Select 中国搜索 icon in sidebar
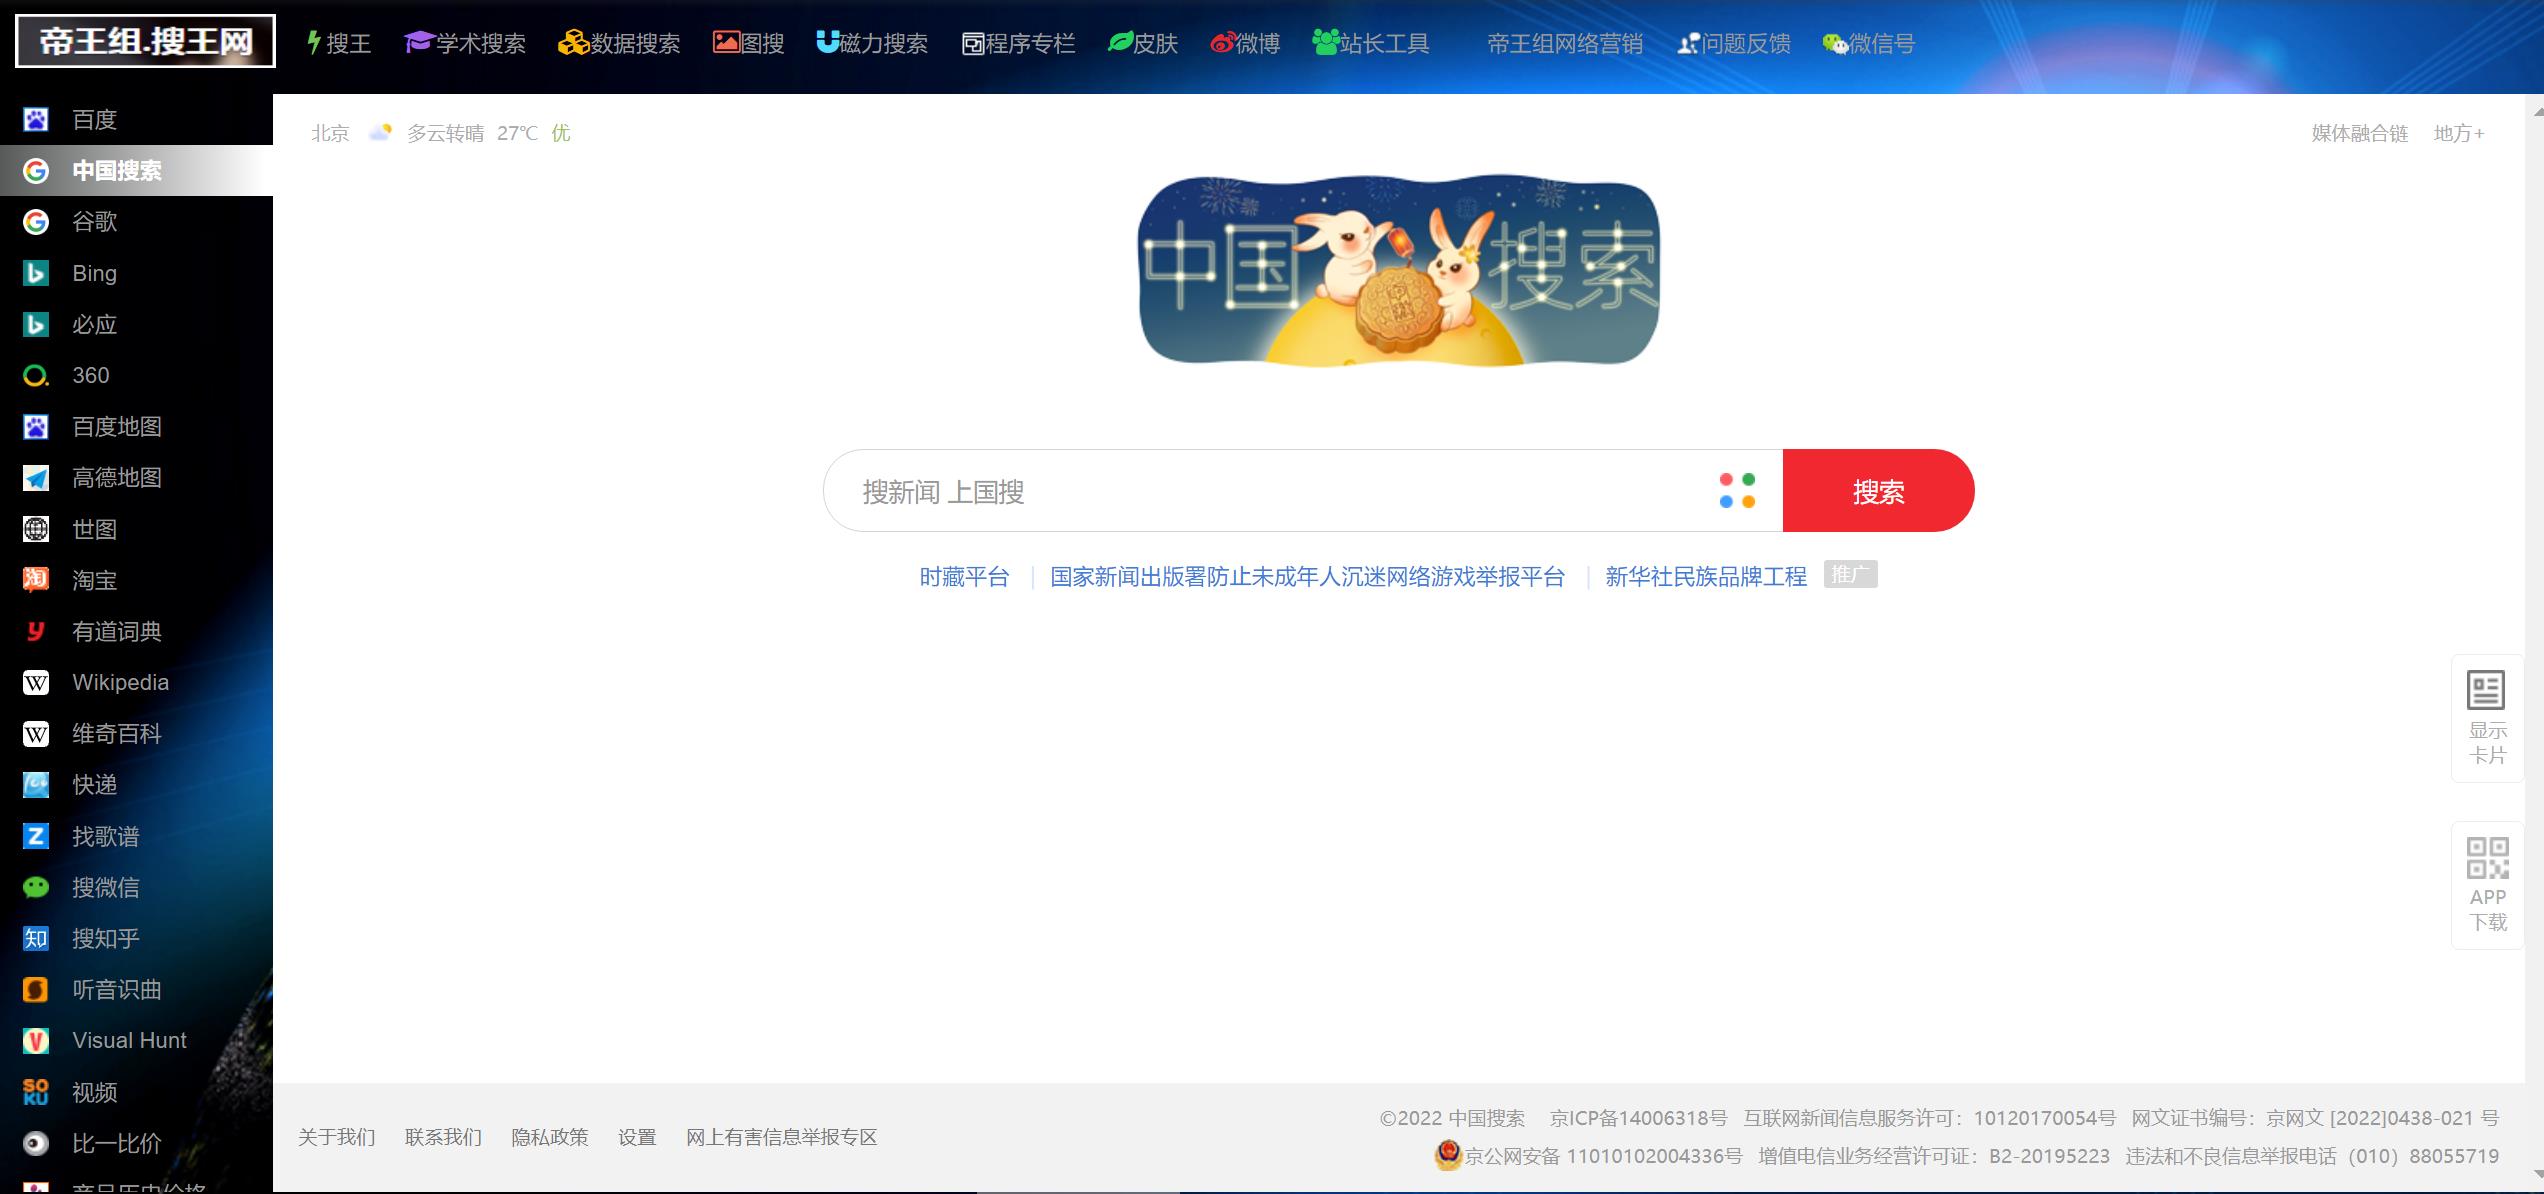 (36, 171)
